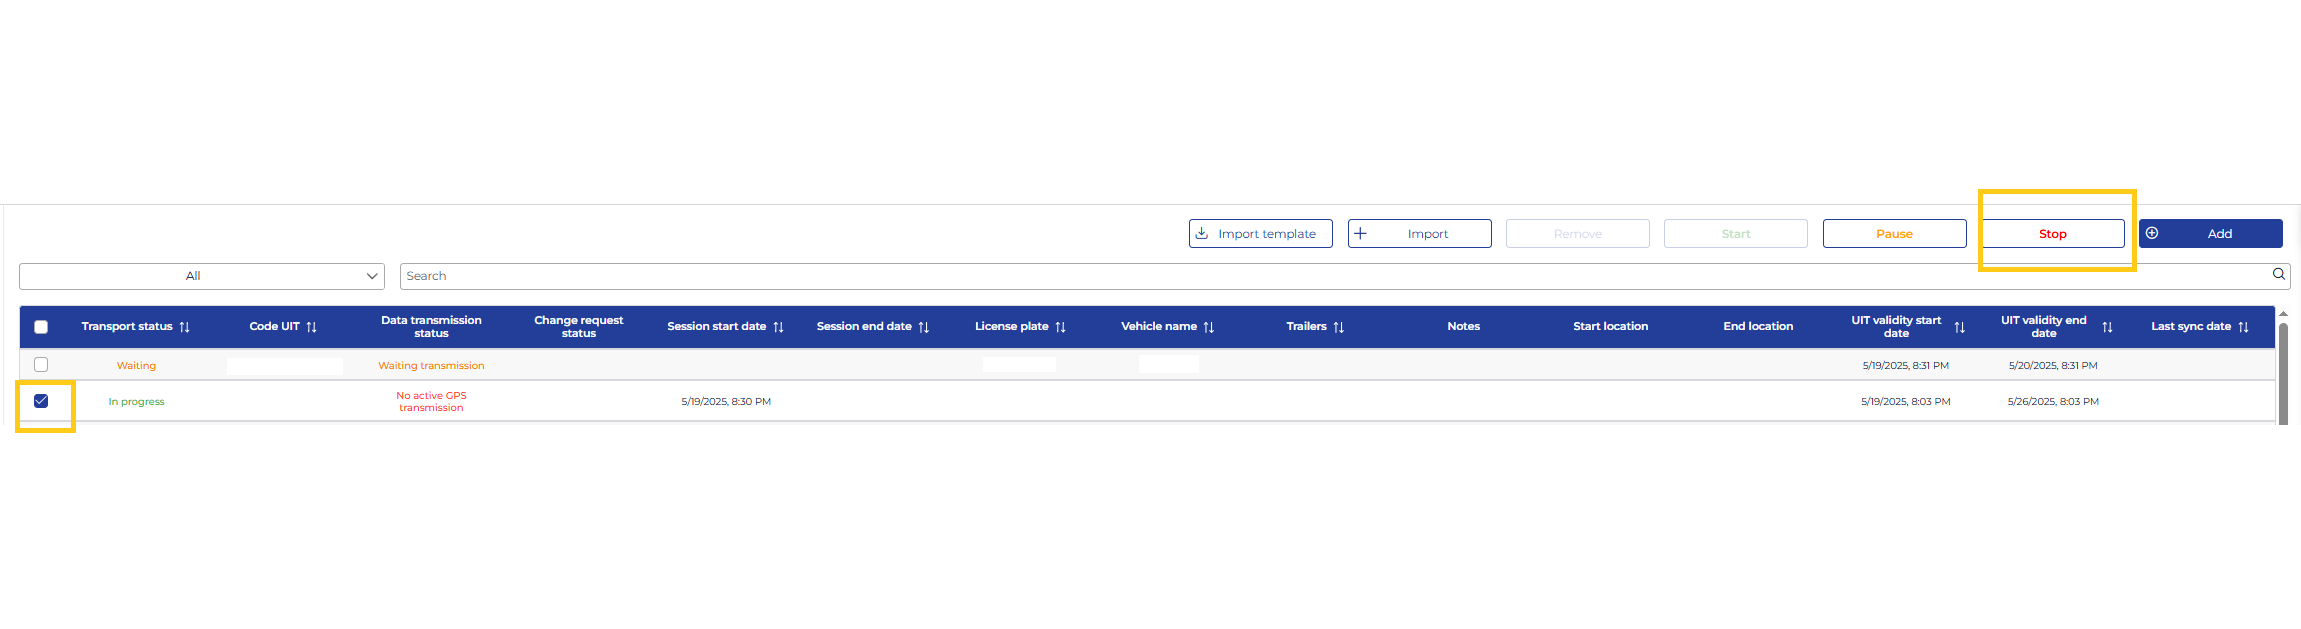Click the Stop button
Screen dimensions: 2301x629
coord(2052,234)
